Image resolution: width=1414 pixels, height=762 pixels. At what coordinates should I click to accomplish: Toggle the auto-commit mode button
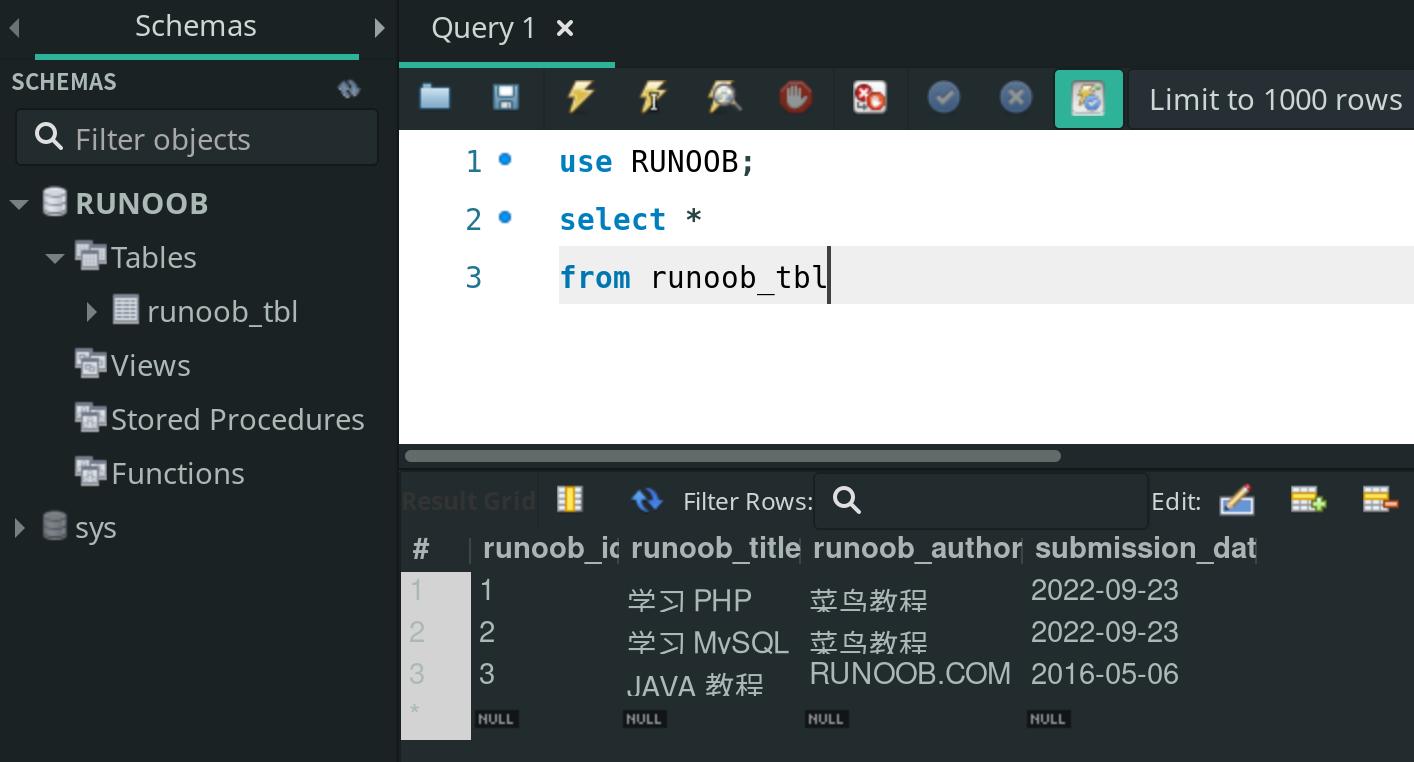pyautogui.click(x=1088, y=99)
